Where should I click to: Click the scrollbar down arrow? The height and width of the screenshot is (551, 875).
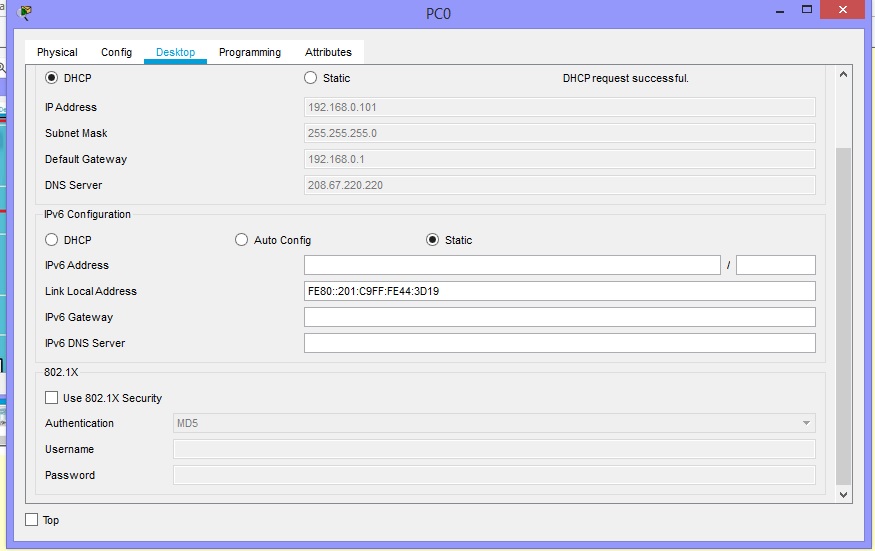pos(843,494)
